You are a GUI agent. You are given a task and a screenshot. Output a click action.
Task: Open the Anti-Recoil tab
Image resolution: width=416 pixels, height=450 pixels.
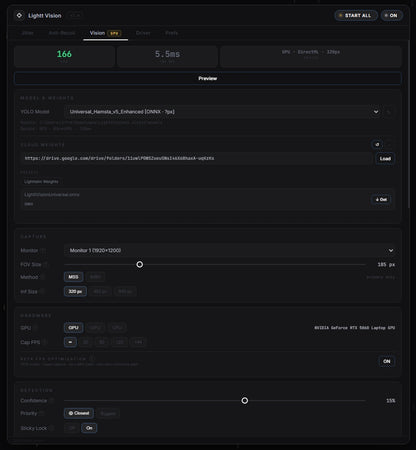coord(62,33)
